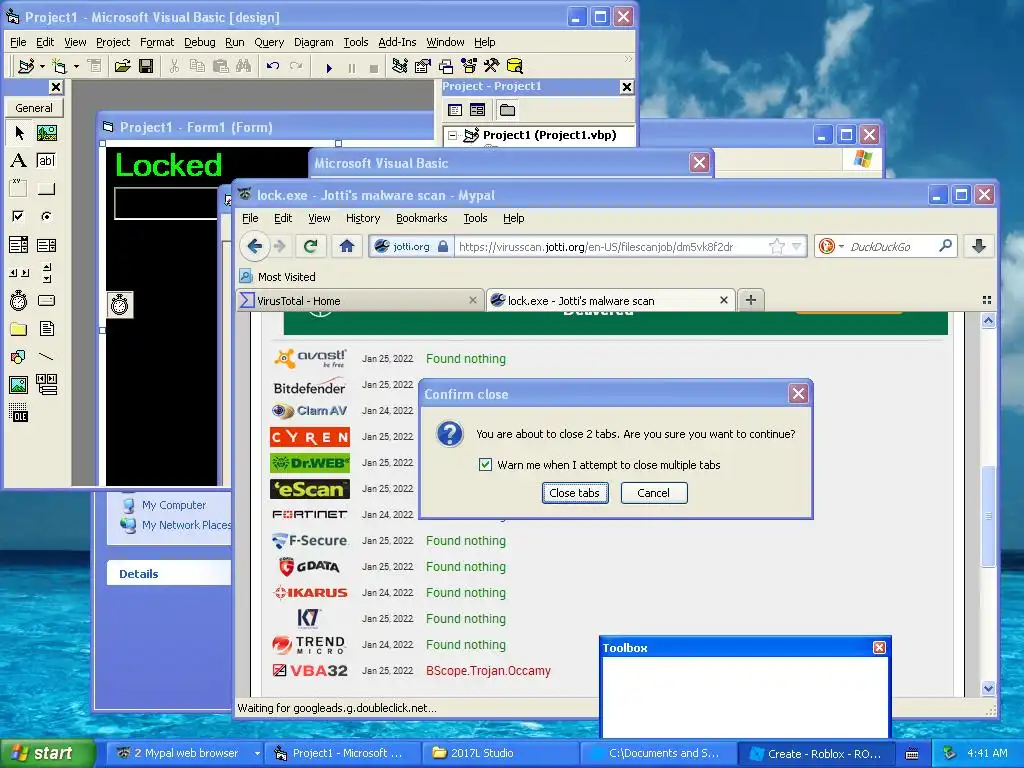Open Project Explorer from VB toolbar

[400, 66]
